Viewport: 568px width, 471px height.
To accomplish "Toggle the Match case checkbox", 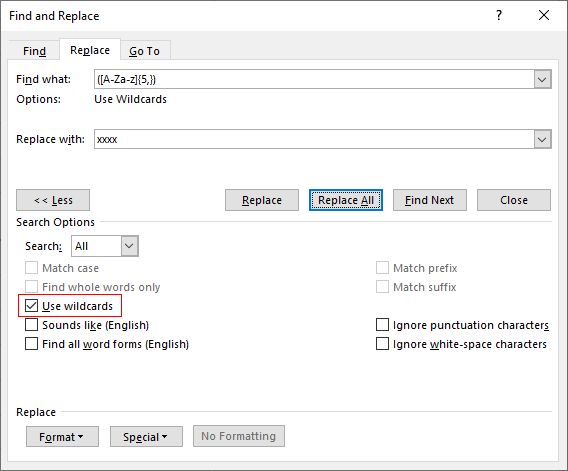I will [32, 268].
